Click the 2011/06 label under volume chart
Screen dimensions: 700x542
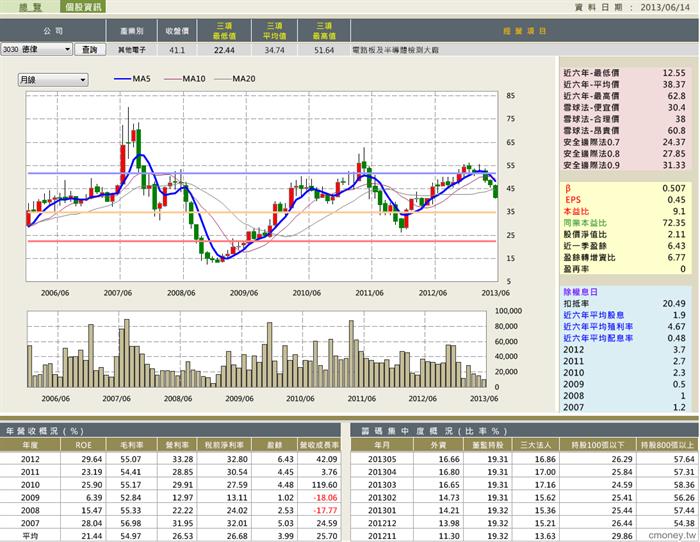click(x=361, y=398)
